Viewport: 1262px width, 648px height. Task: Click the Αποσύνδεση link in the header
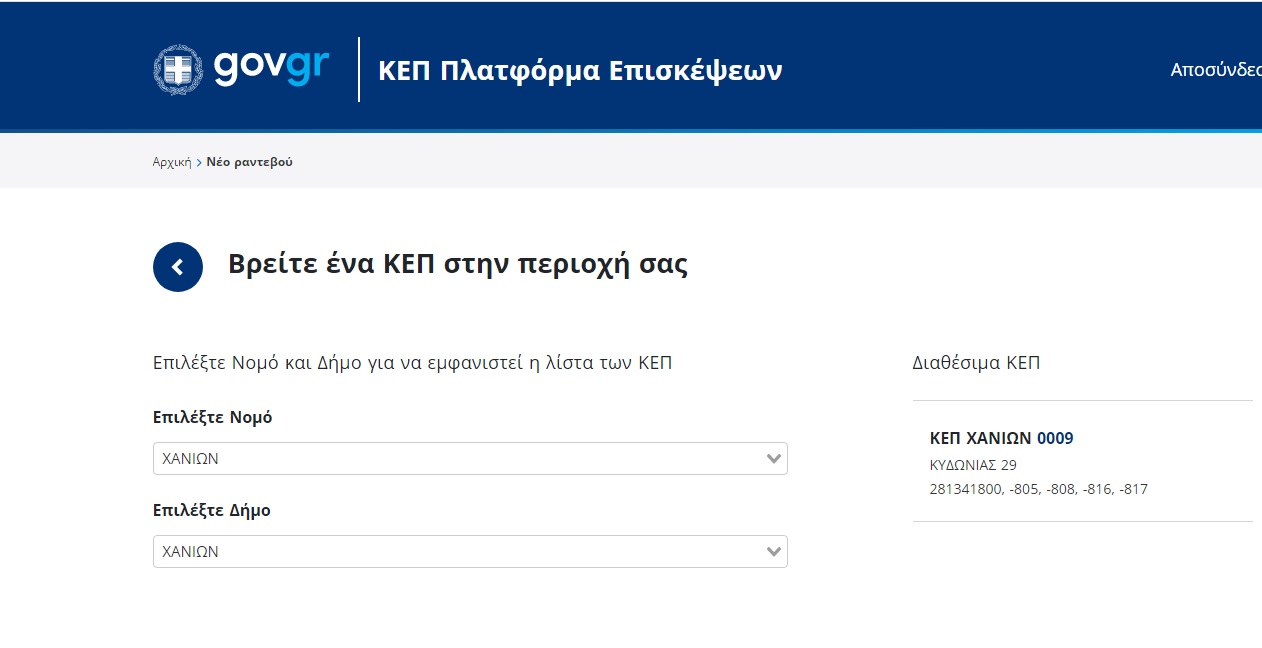pos(1216,70)
